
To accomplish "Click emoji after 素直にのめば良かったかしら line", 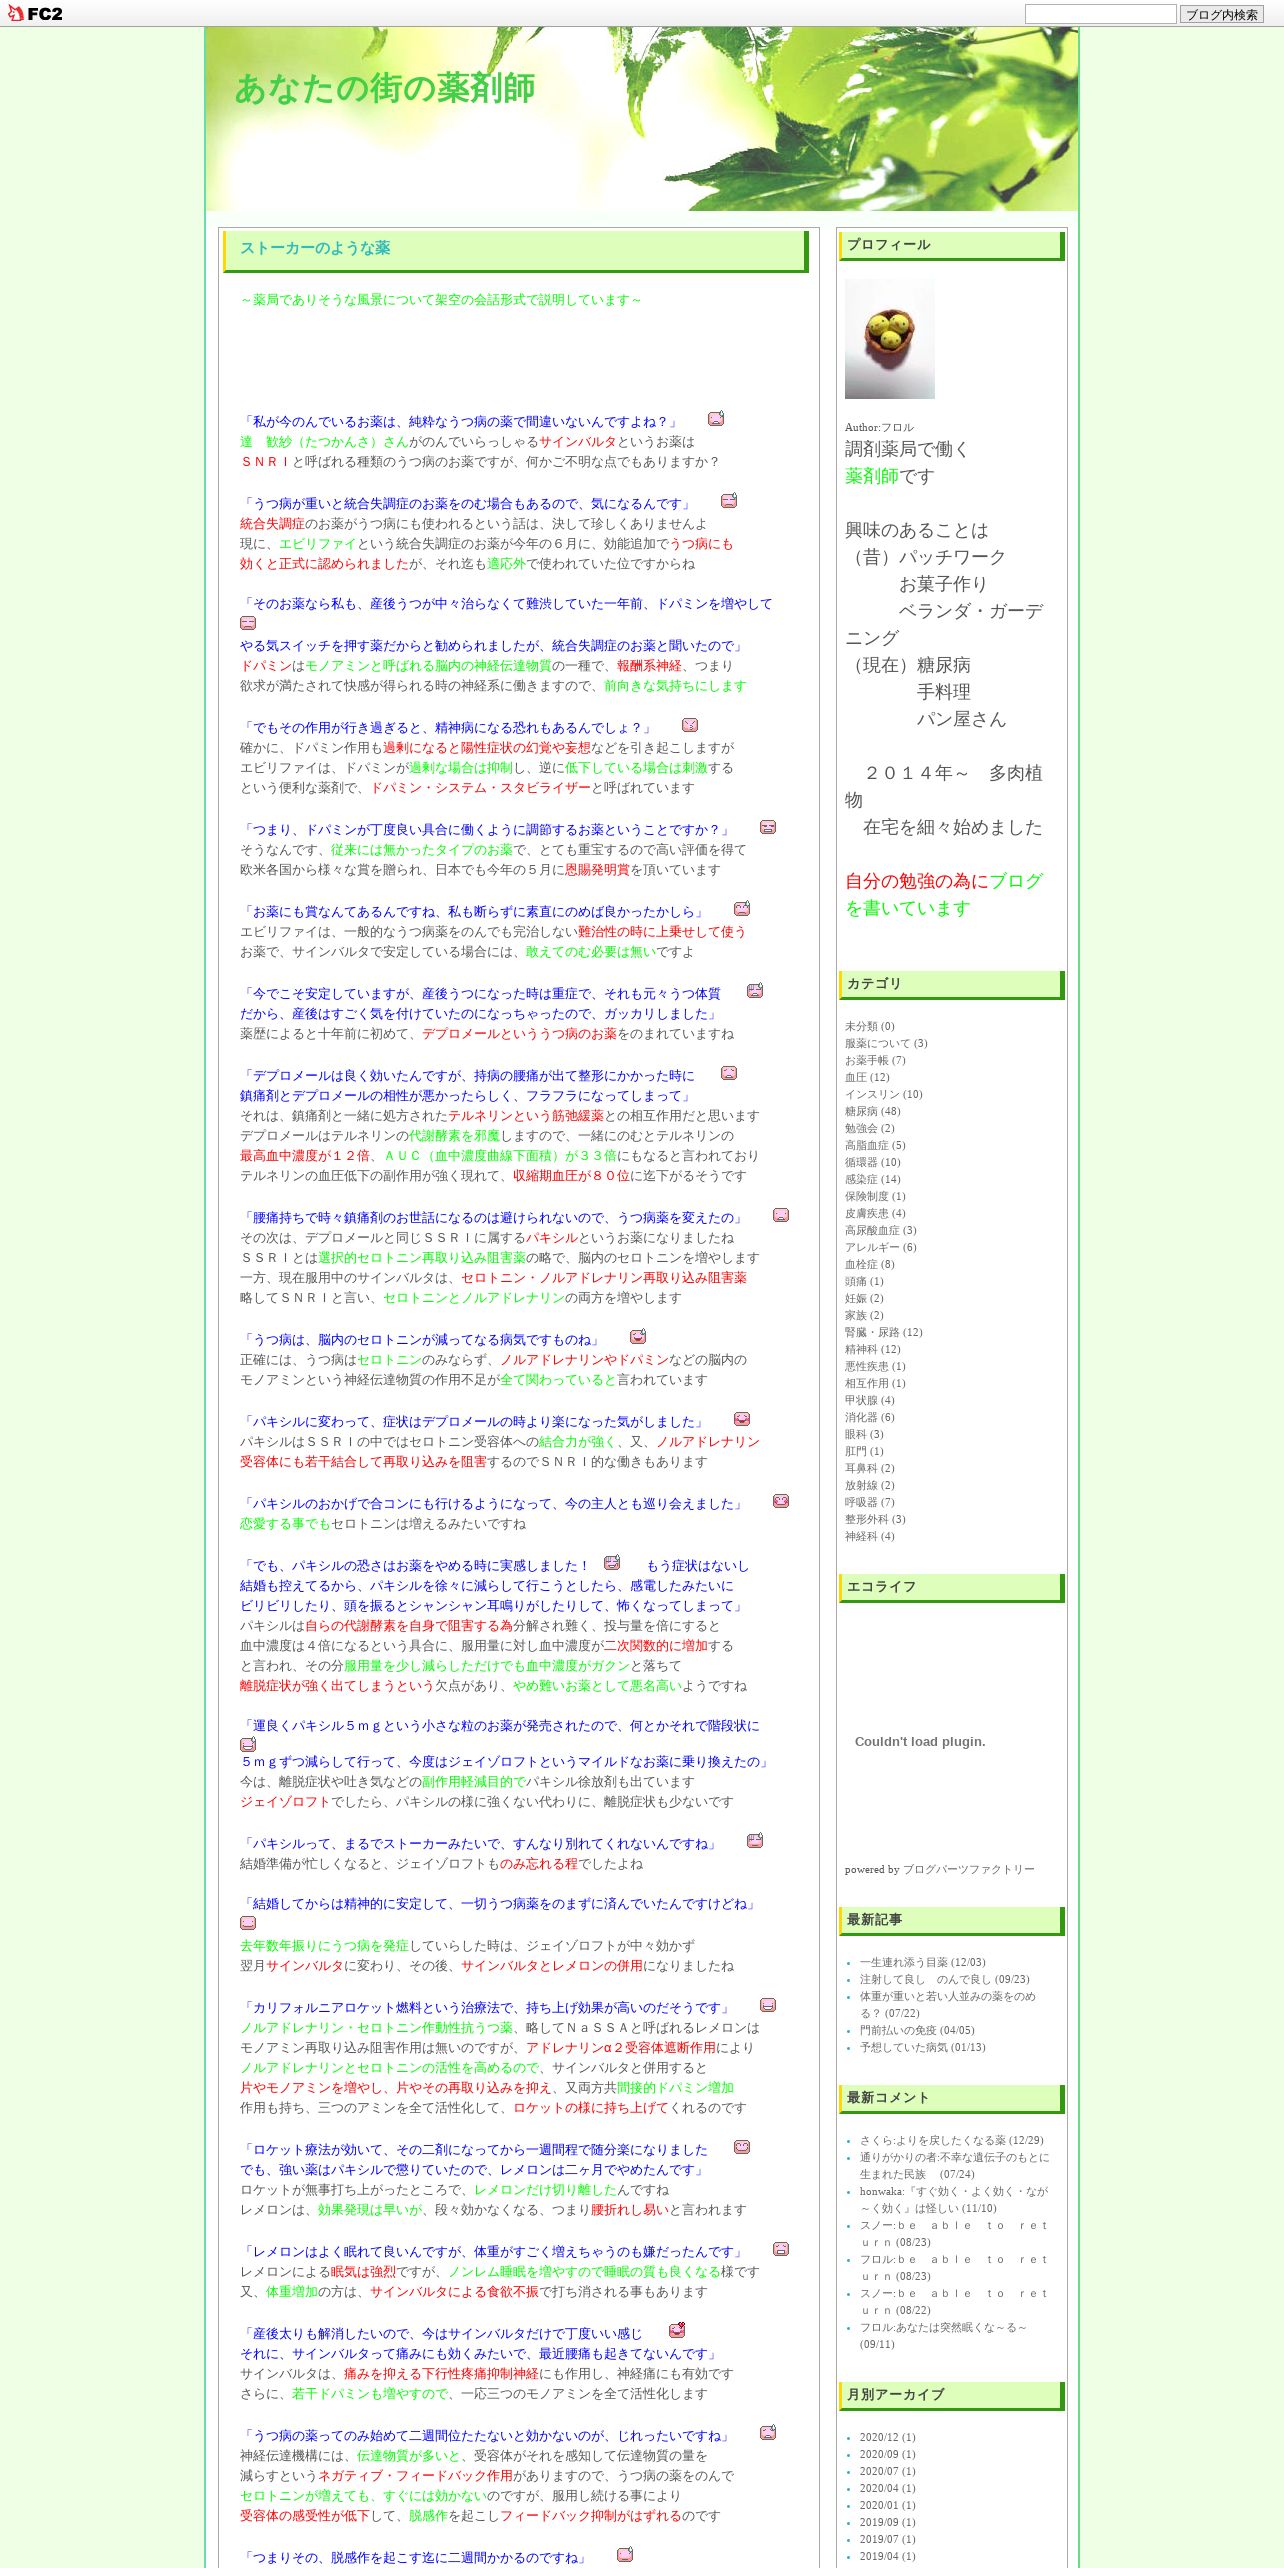I will 742,909.
